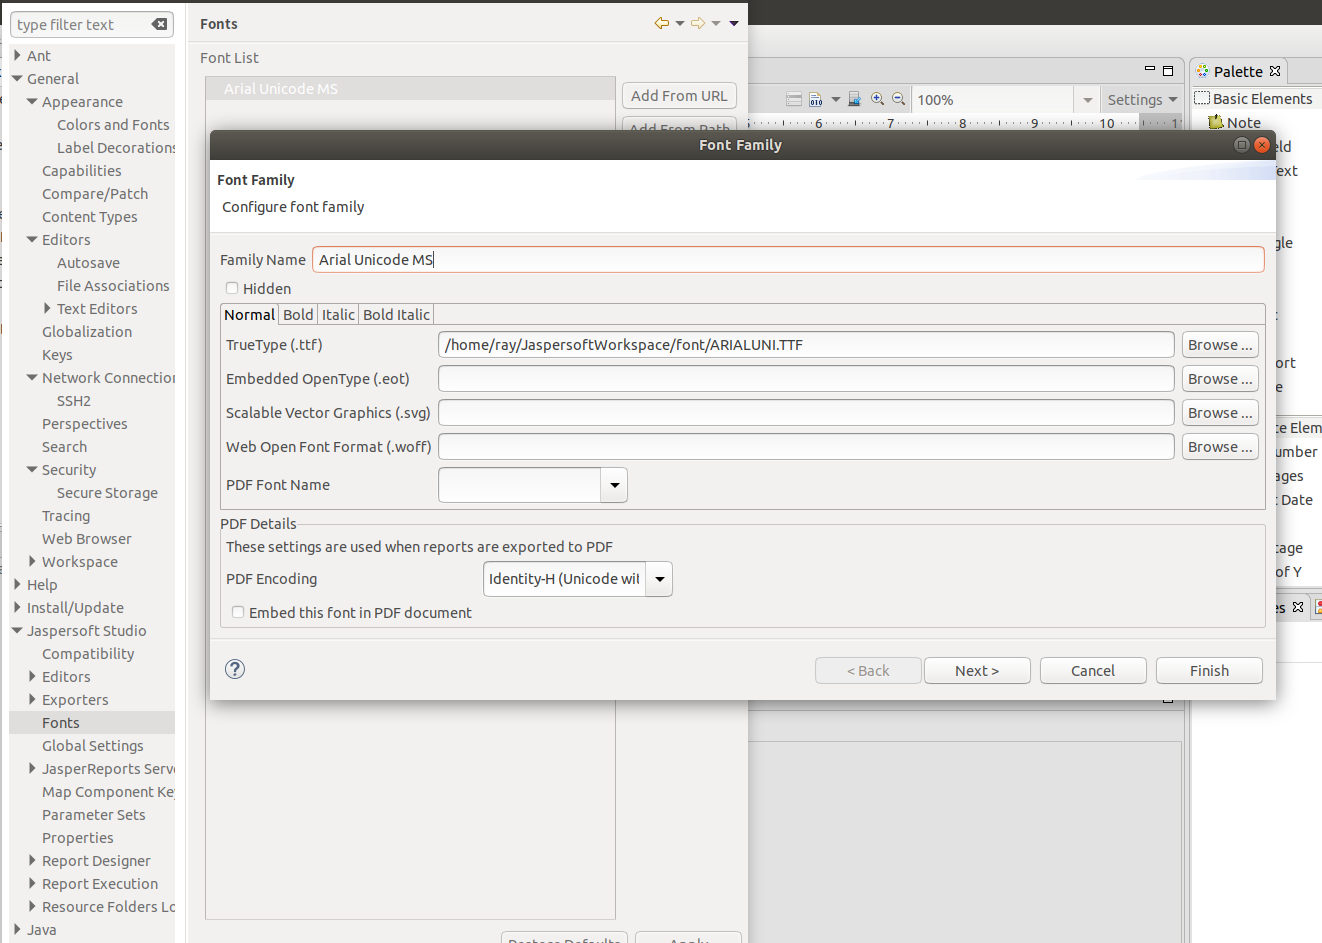Open the Web Browser preference page
The height and width of the screenshot is (943, 1322).
pyautogui.click(x=87, y=538)
